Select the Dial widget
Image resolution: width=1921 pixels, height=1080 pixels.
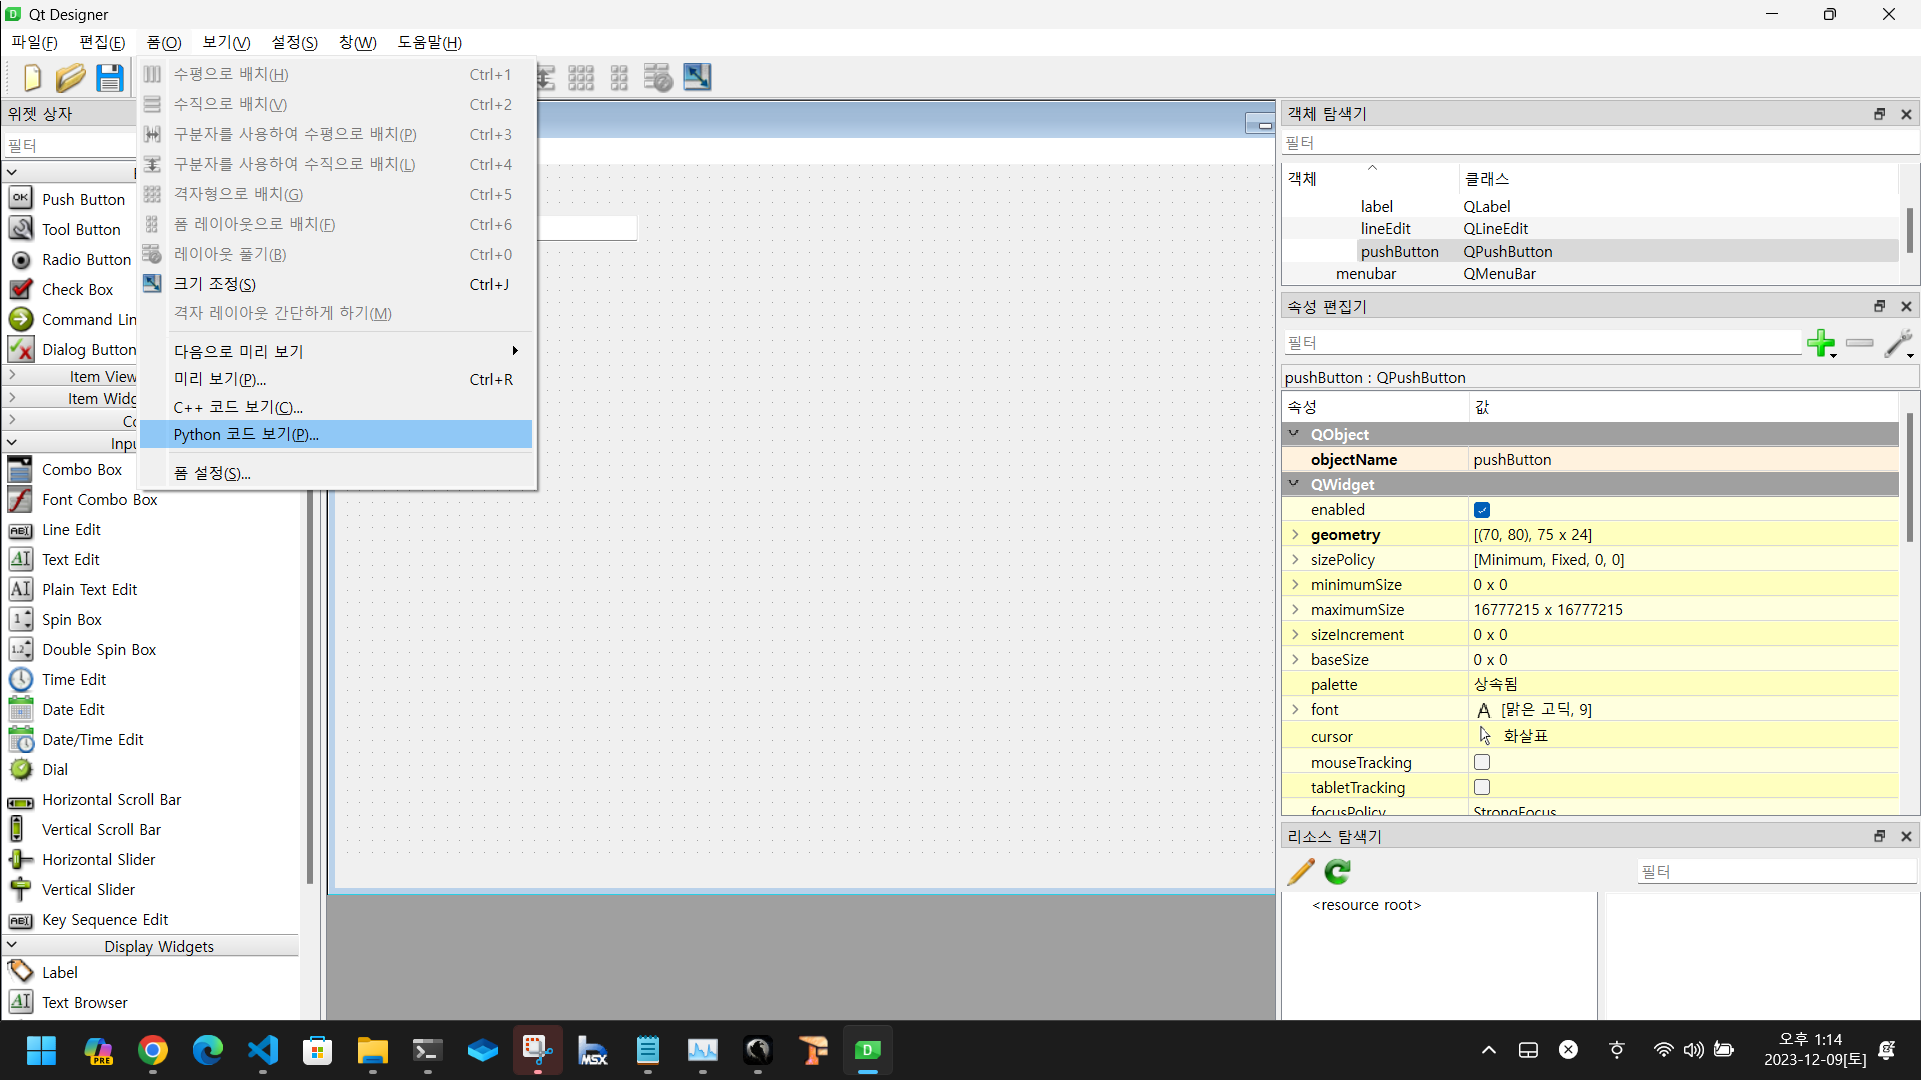point(55,769)
